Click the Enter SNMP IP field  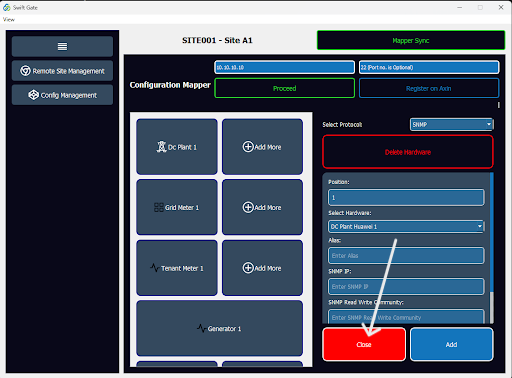point(406,287)
